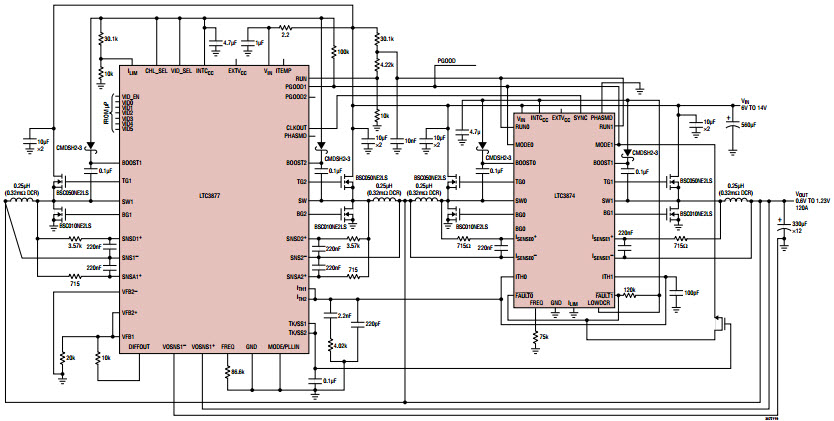The height and width of the screenshot is (421, 834).
Task: Select the CLKOUT pin label
Action: tap(294, 128)
